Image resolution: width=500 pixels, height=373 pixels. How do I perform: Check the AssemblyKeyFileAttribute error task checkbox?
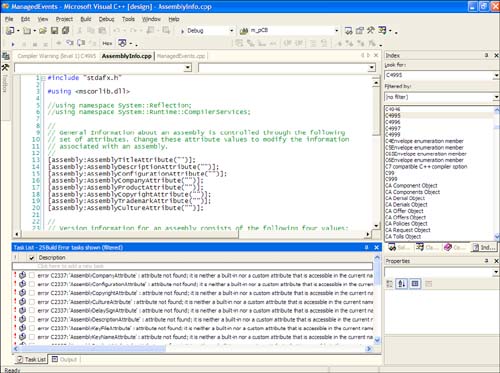click(32, 328)
